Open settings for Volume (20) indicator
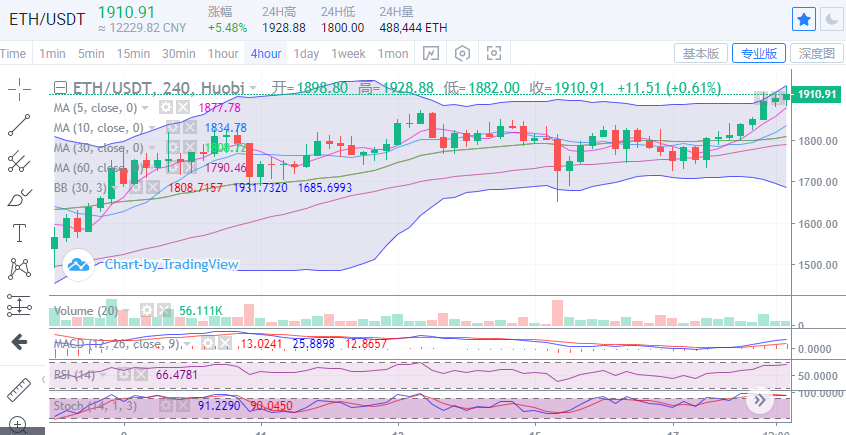This screenshot has height=435, width=846. (x=147, y=311)
